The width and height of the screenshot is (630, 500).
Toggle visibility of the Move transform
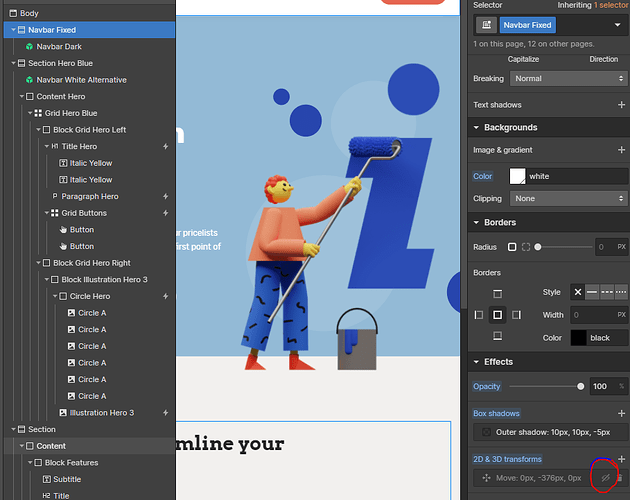click(605, 478)
